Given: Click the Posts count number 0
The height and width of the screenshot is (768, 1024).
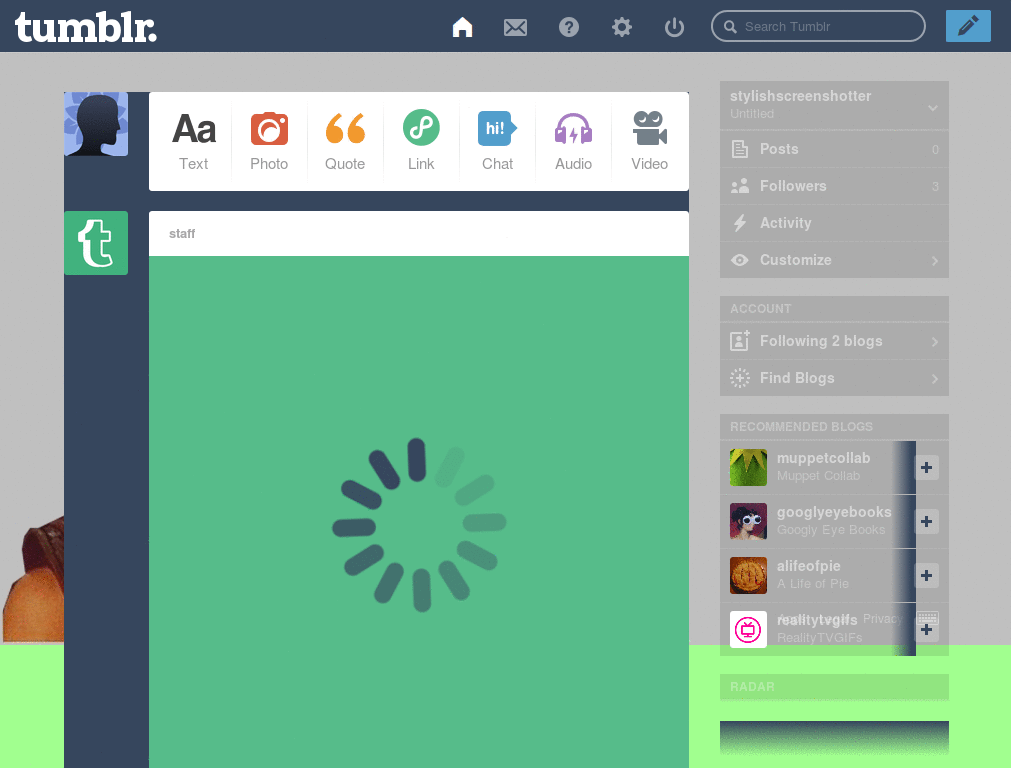Looking at the screenshot, I should (935, 150).
